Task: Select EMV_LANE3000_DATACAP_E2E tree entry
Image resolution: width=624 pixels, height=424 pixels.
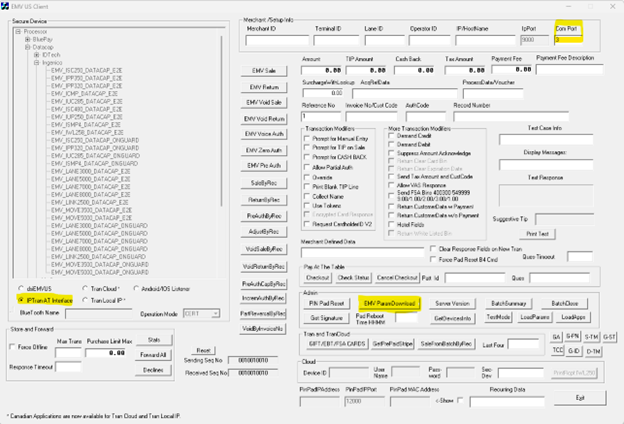Action: (x=90, y=171)
